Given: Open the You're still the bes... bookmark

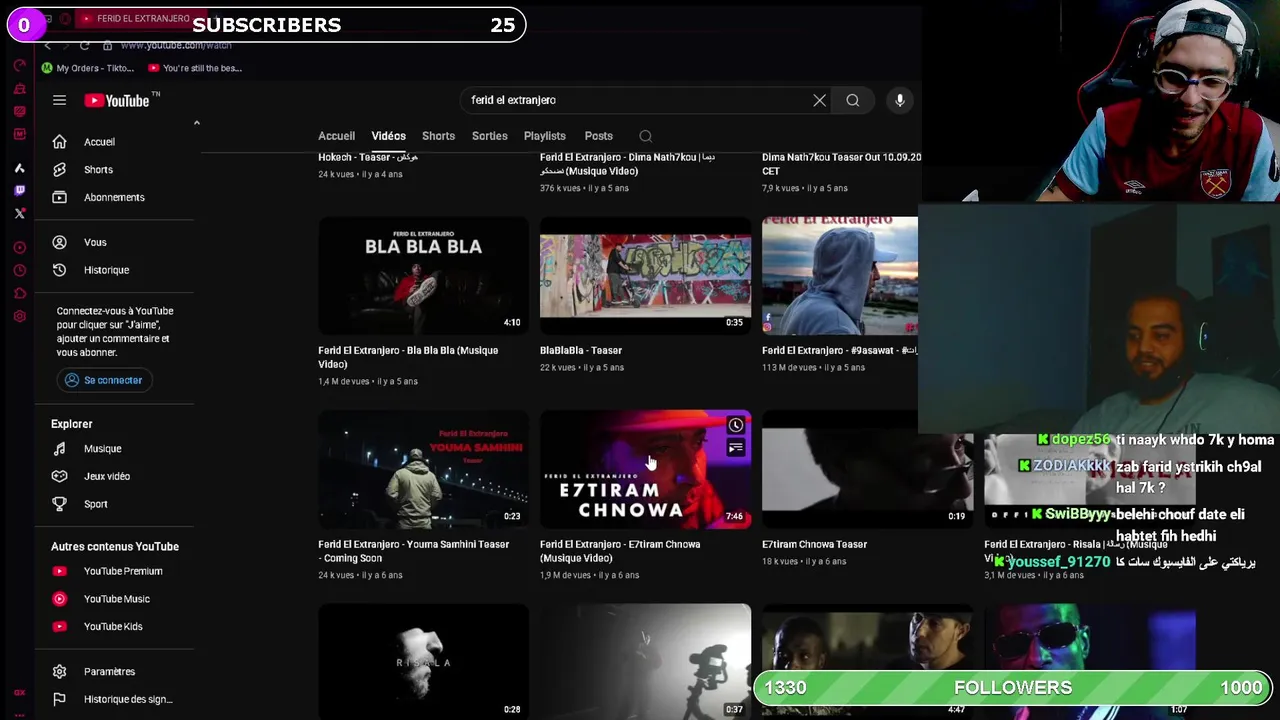Looking at the screenshot, I should point(195,68).
